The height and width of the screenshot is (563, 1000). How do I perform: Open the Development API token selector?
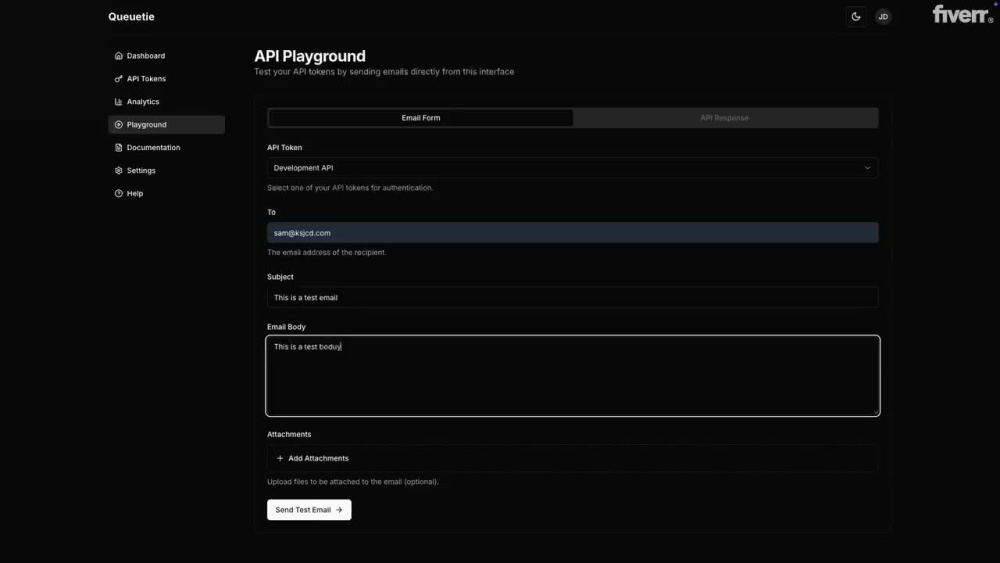[573, 168]
